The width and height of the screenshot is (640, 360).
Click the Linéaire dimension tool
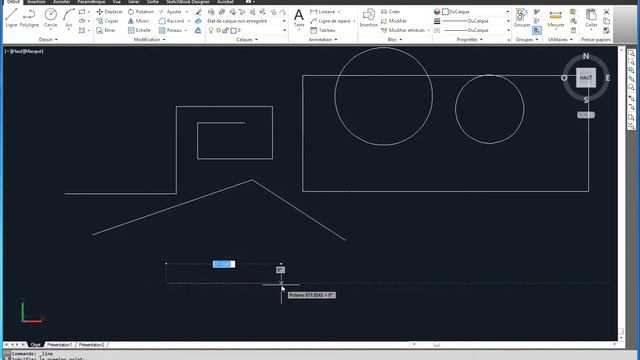(x=322, y=12)
